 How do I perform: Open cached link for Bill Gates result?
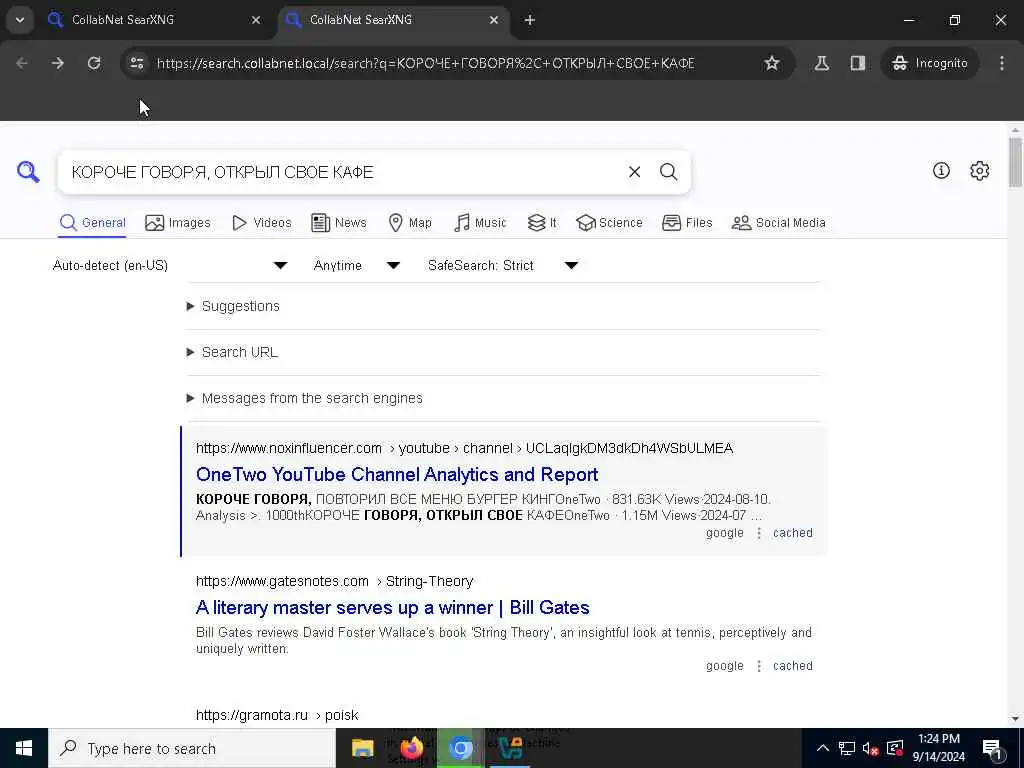point(793,666)
